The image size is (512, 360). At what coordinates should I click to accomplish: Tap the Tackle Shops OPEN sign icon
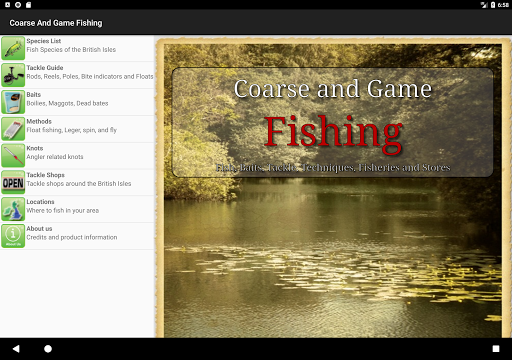13,182
